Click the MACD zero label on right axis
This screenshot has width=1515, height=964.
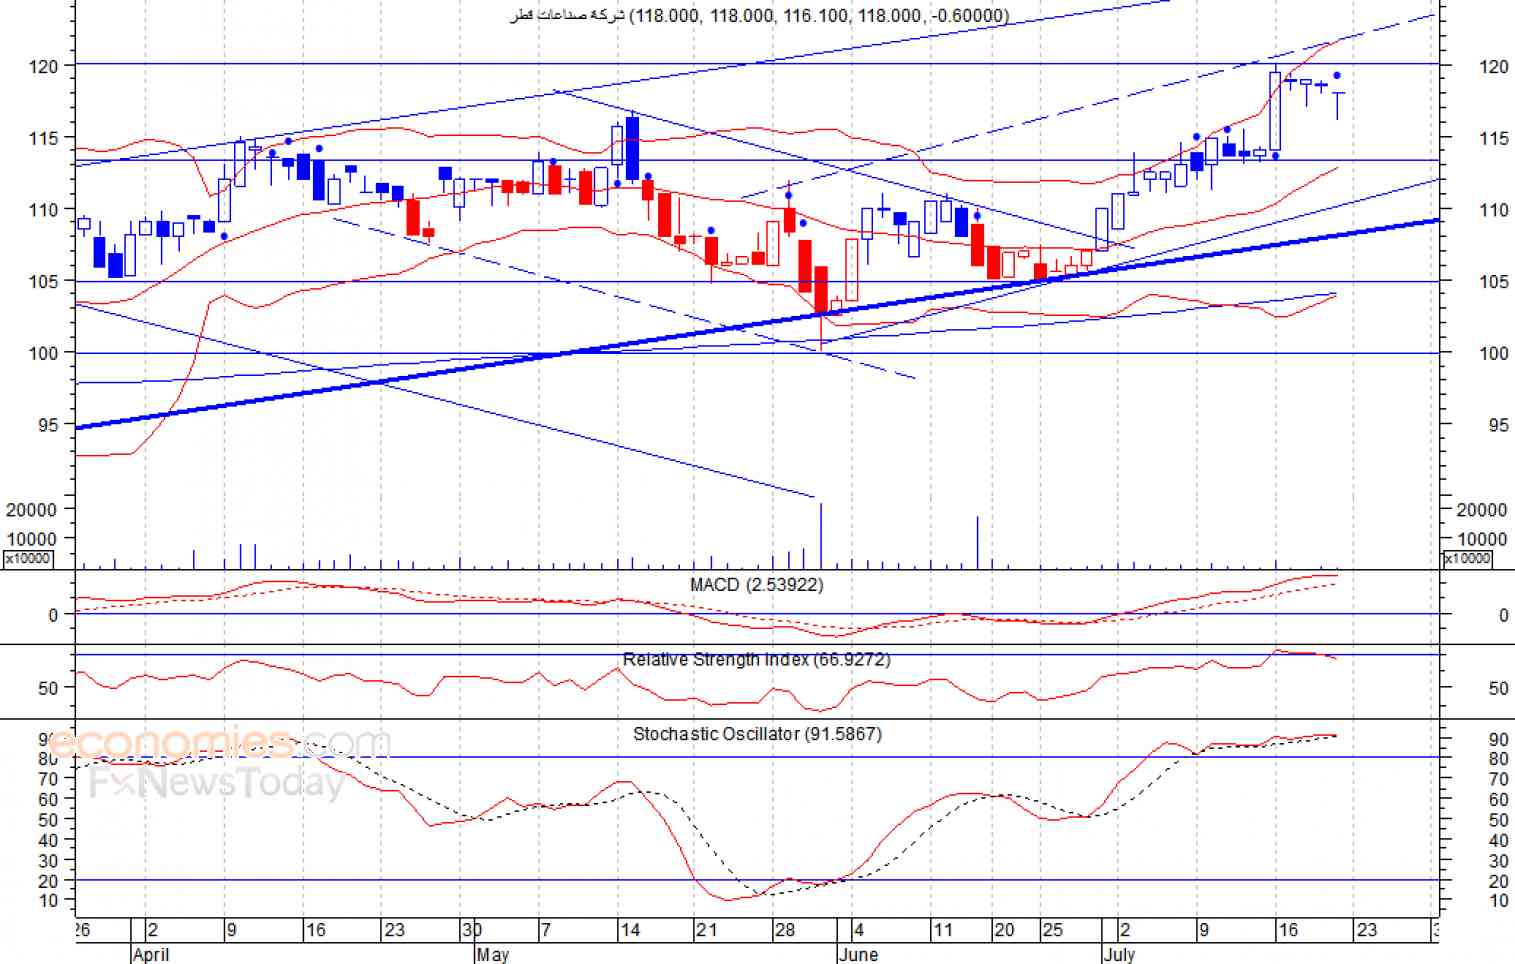[x=1503, y=616]
